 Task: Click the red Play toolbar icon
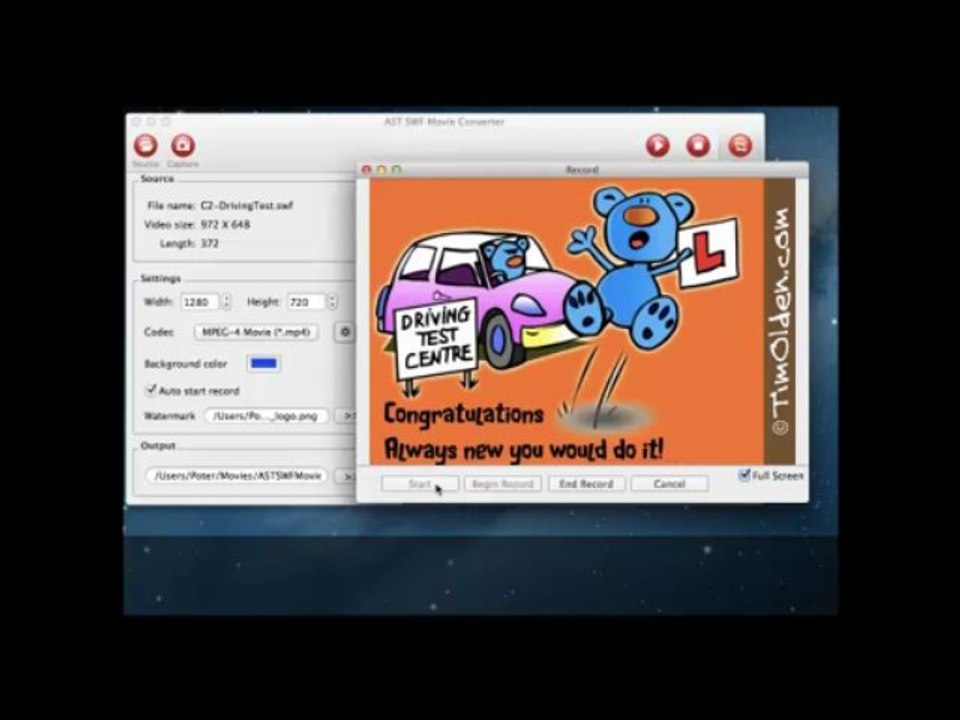(x=658, y=146)
